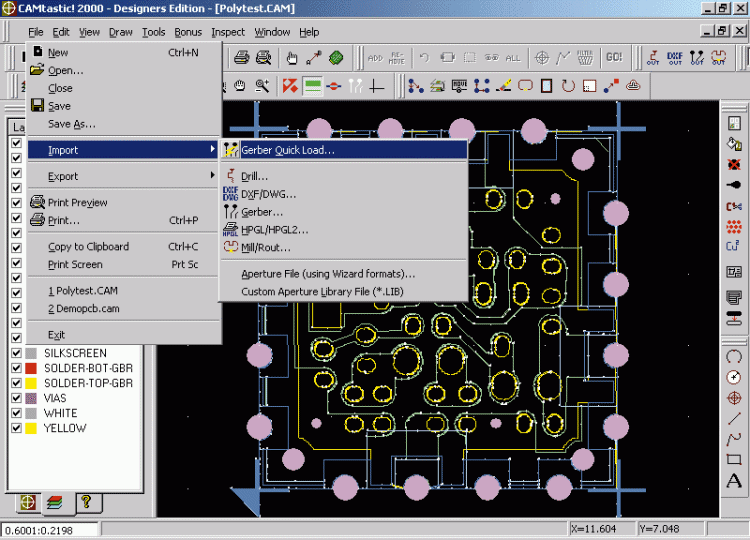The width and height of the screenshot is (750, 540).
Task: Click the VIAS layer color swatch
Action: pos(31,398)
